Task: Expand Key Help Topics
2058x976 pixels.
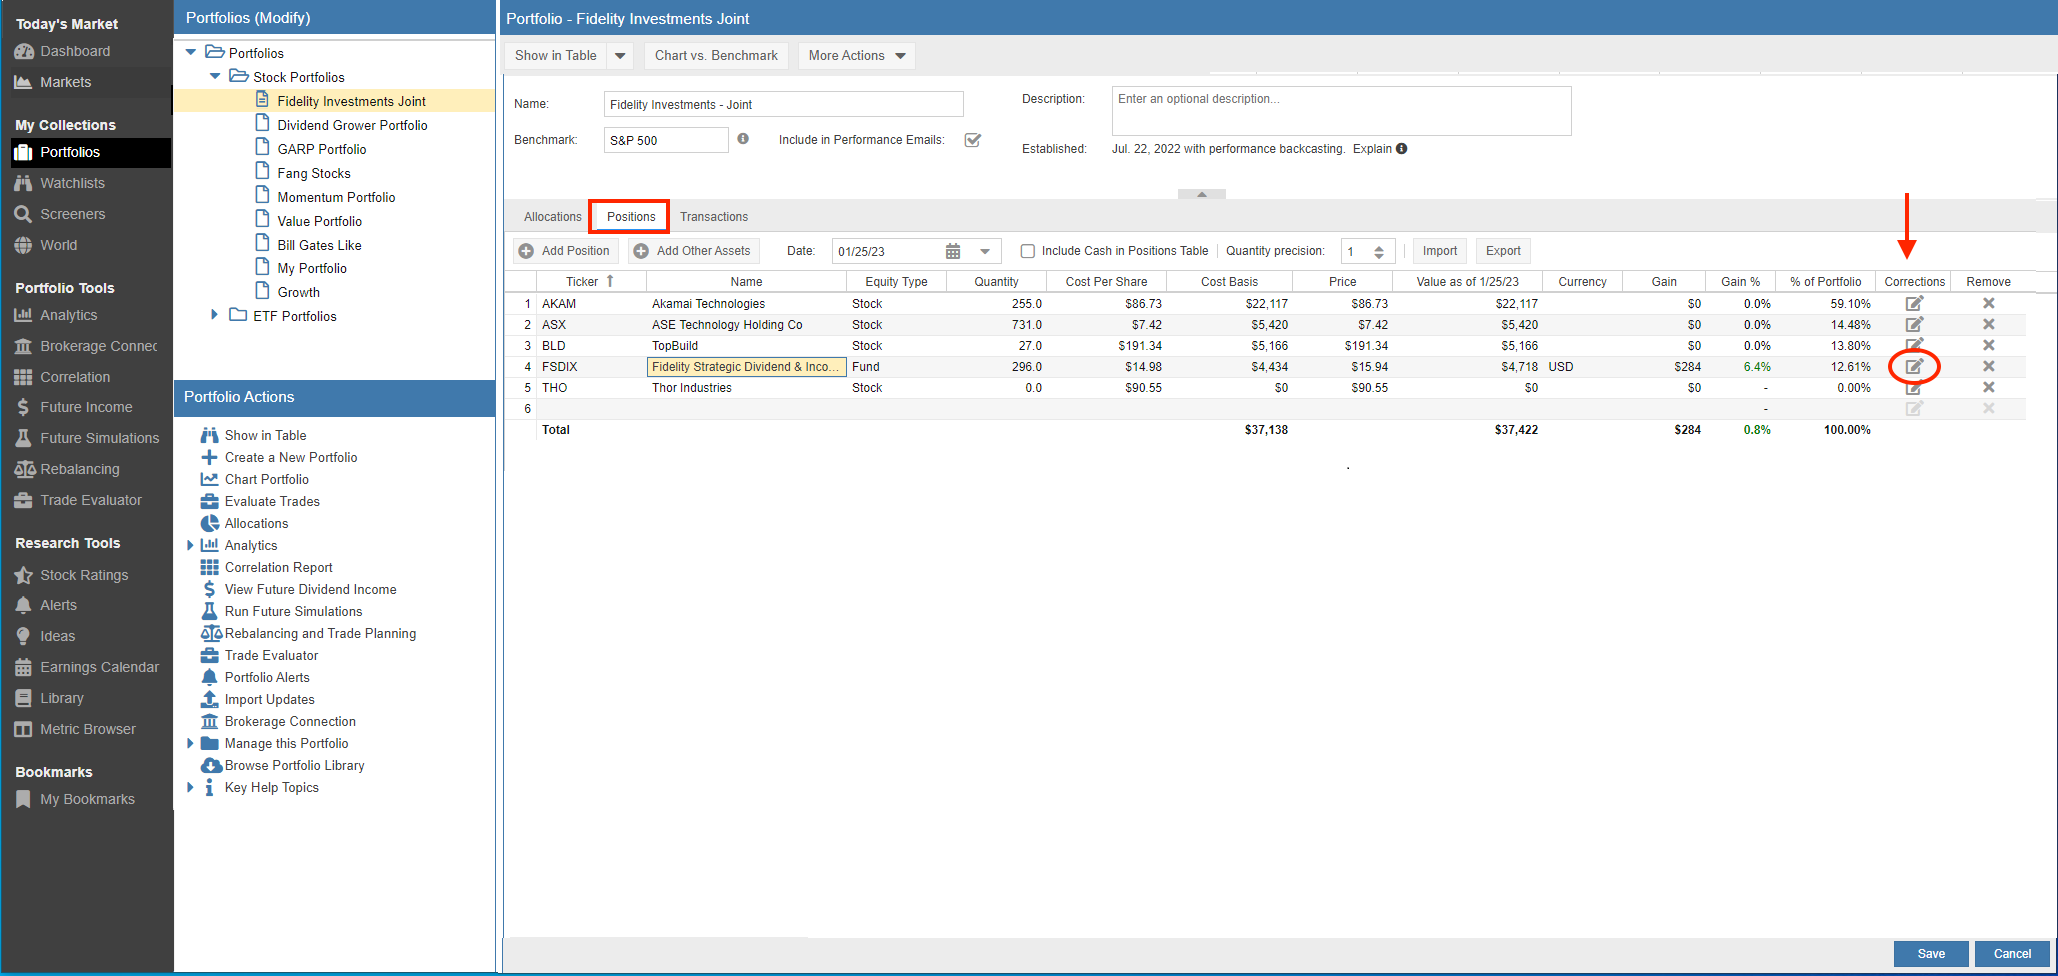Action: [190, 787]
